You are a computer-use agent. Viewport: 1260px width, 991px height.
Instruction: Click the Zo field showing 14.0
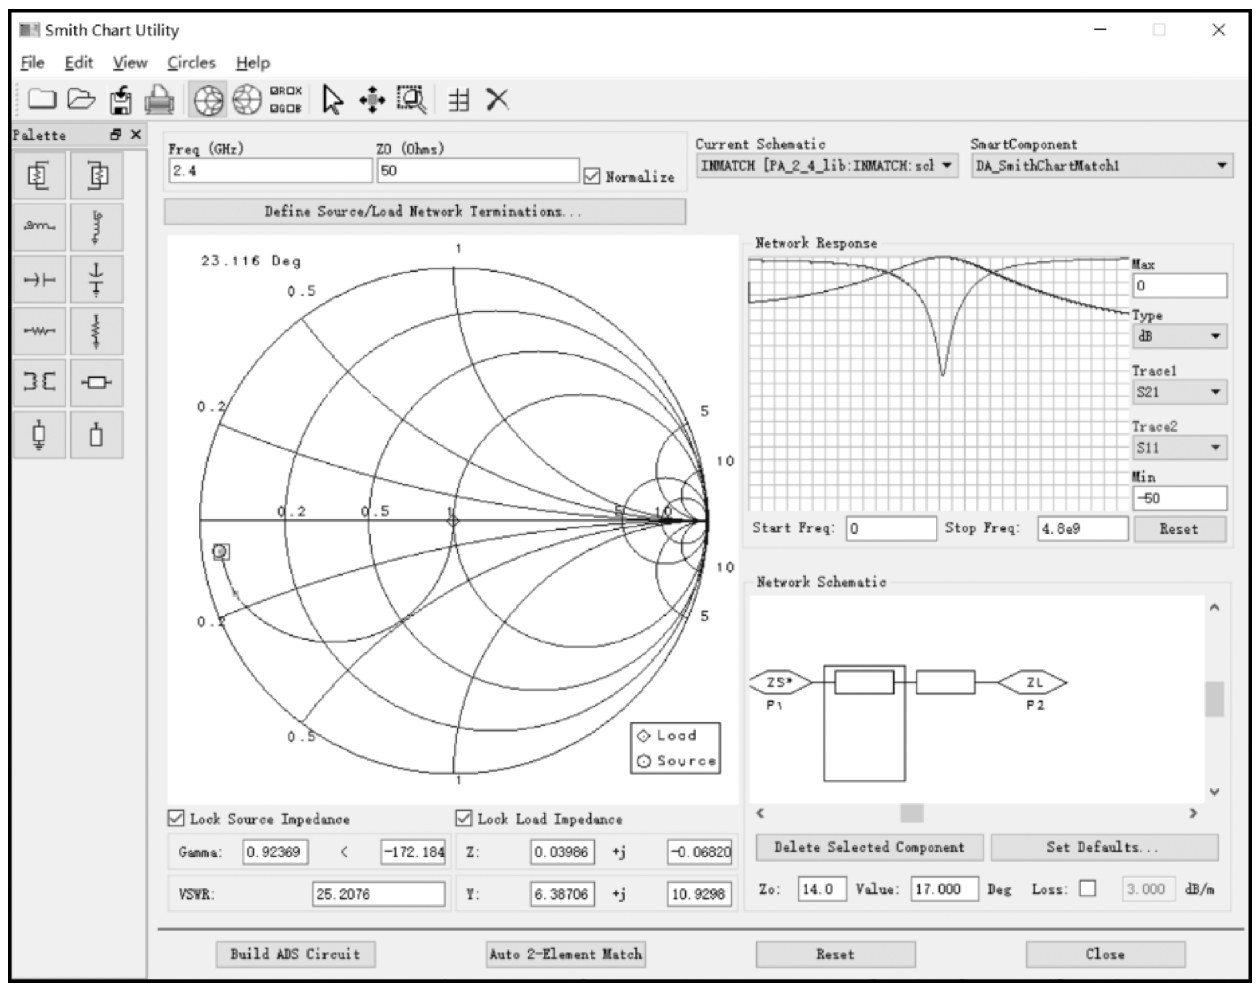[823, 887]
